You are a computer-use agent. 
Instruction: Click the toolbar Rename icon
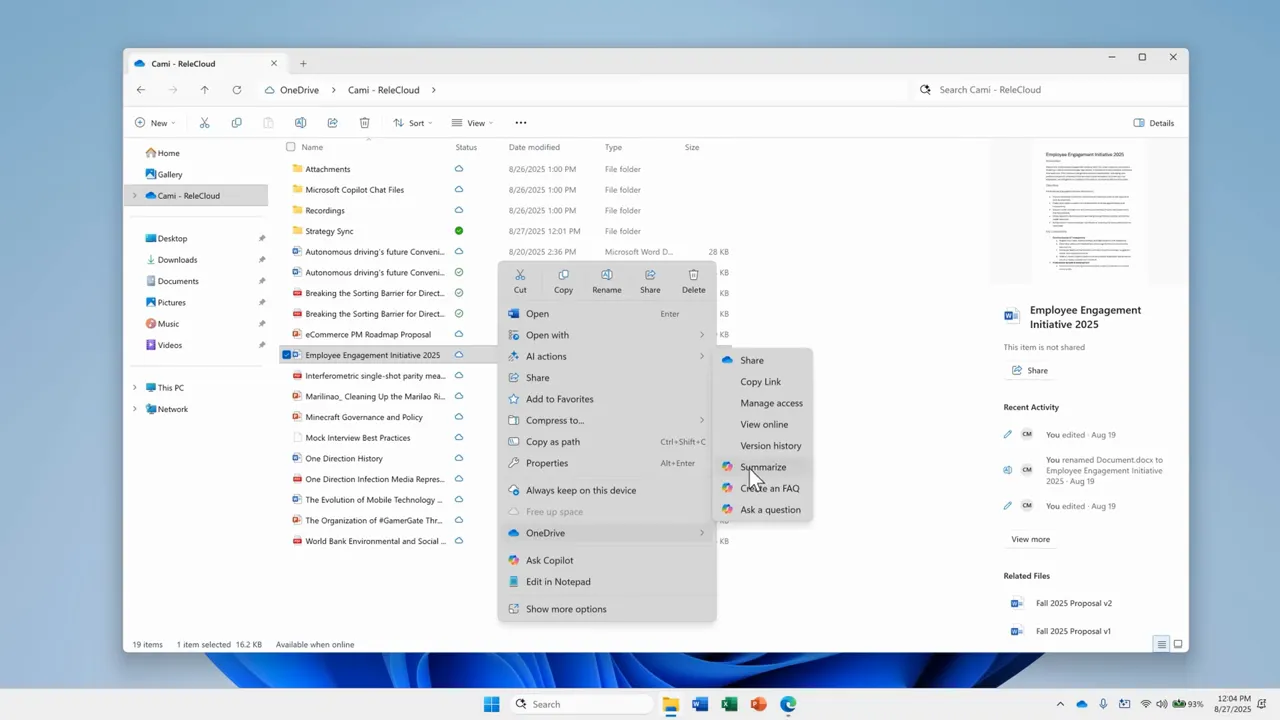pyautogui.click(x=300, y=123)
